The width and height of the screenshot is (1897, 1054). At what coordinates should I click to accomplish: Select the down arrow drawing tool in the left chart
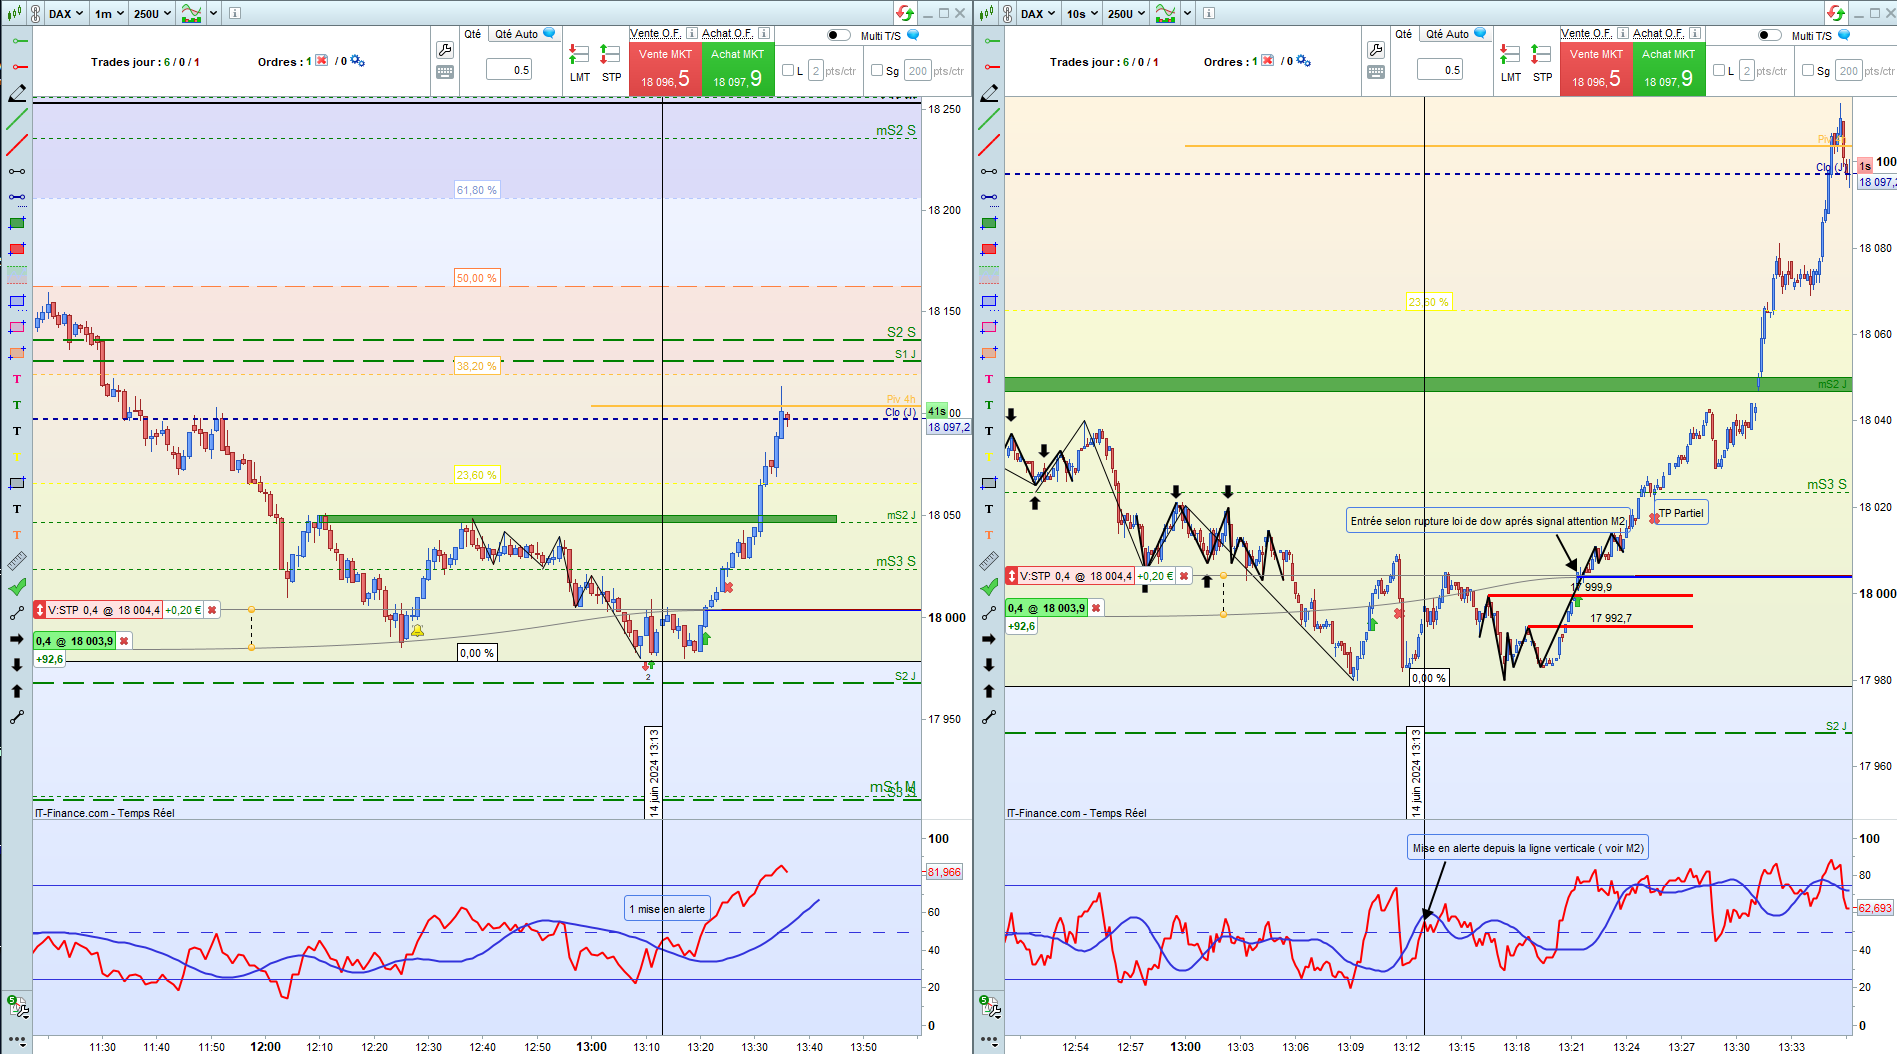point(17,665)
